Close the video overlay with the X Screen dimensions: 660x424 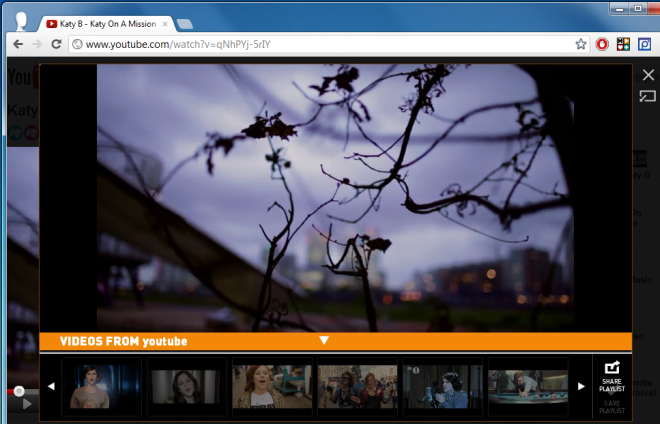[649, 75]
